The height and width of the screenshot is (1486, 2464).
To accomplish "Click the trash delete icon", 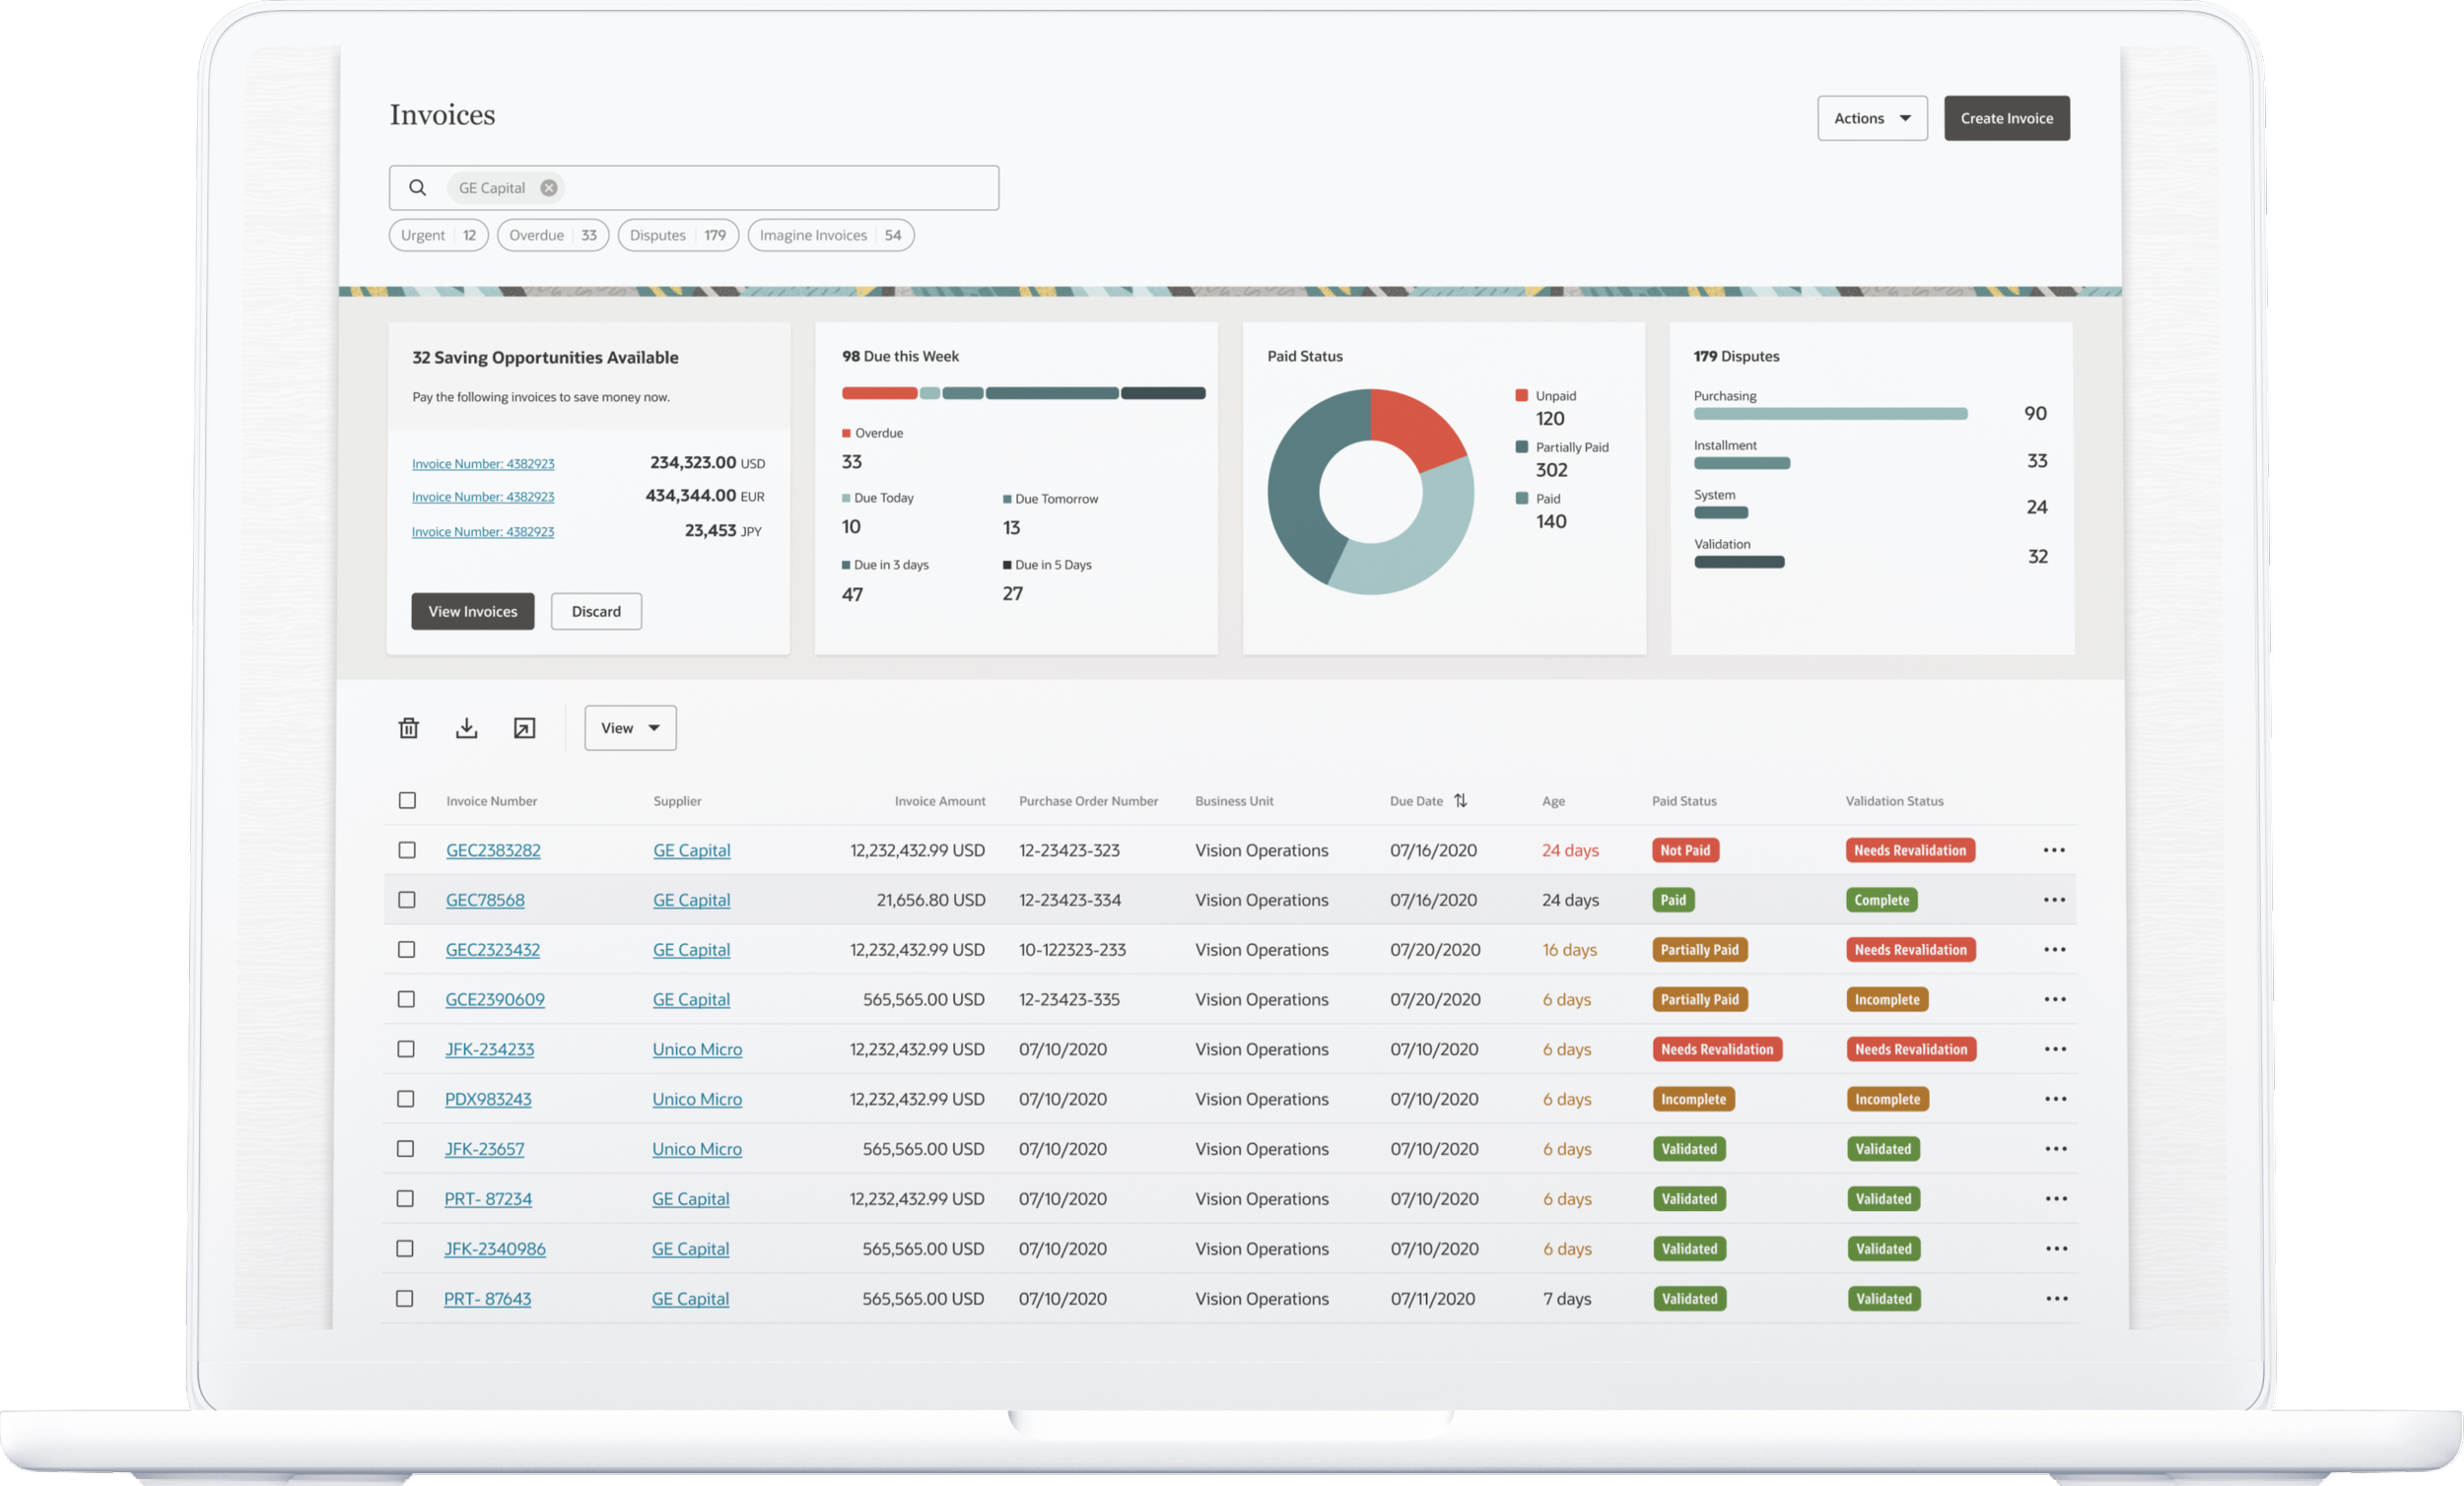I will [x=408, y=728].
